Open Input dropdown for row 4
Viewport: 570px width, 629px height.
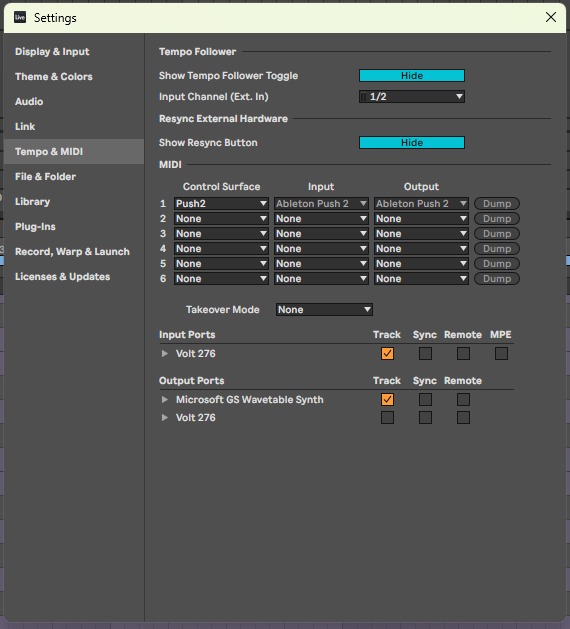[321, 249]
